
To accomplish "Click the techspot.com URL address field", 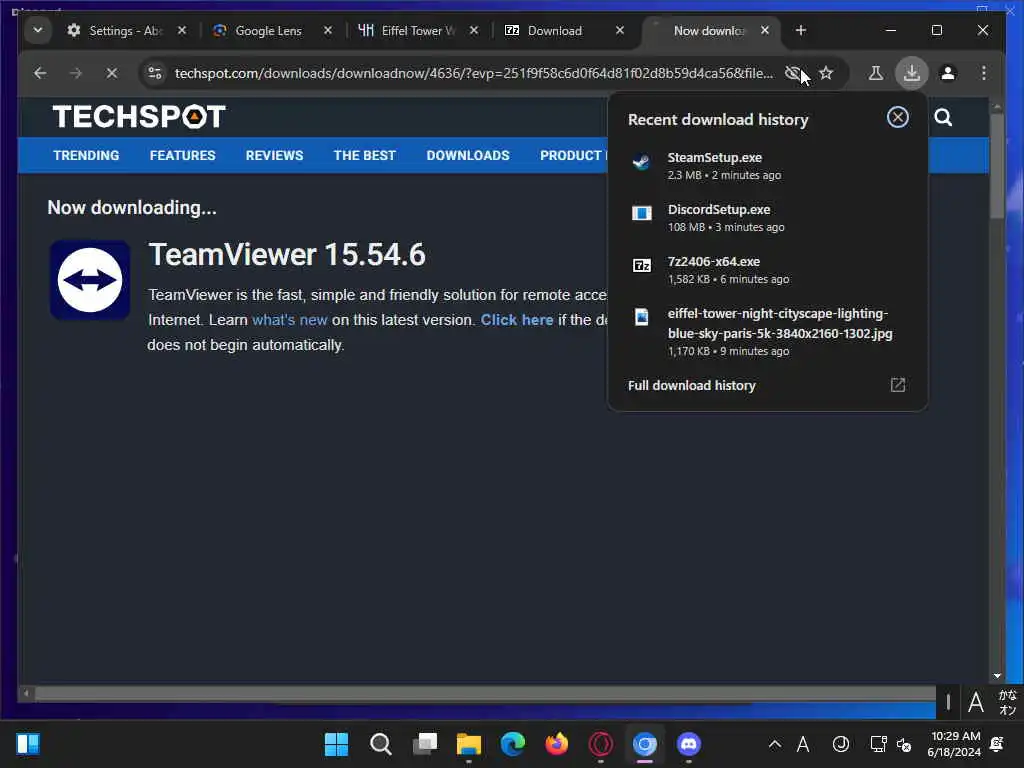I will [473, 73].
